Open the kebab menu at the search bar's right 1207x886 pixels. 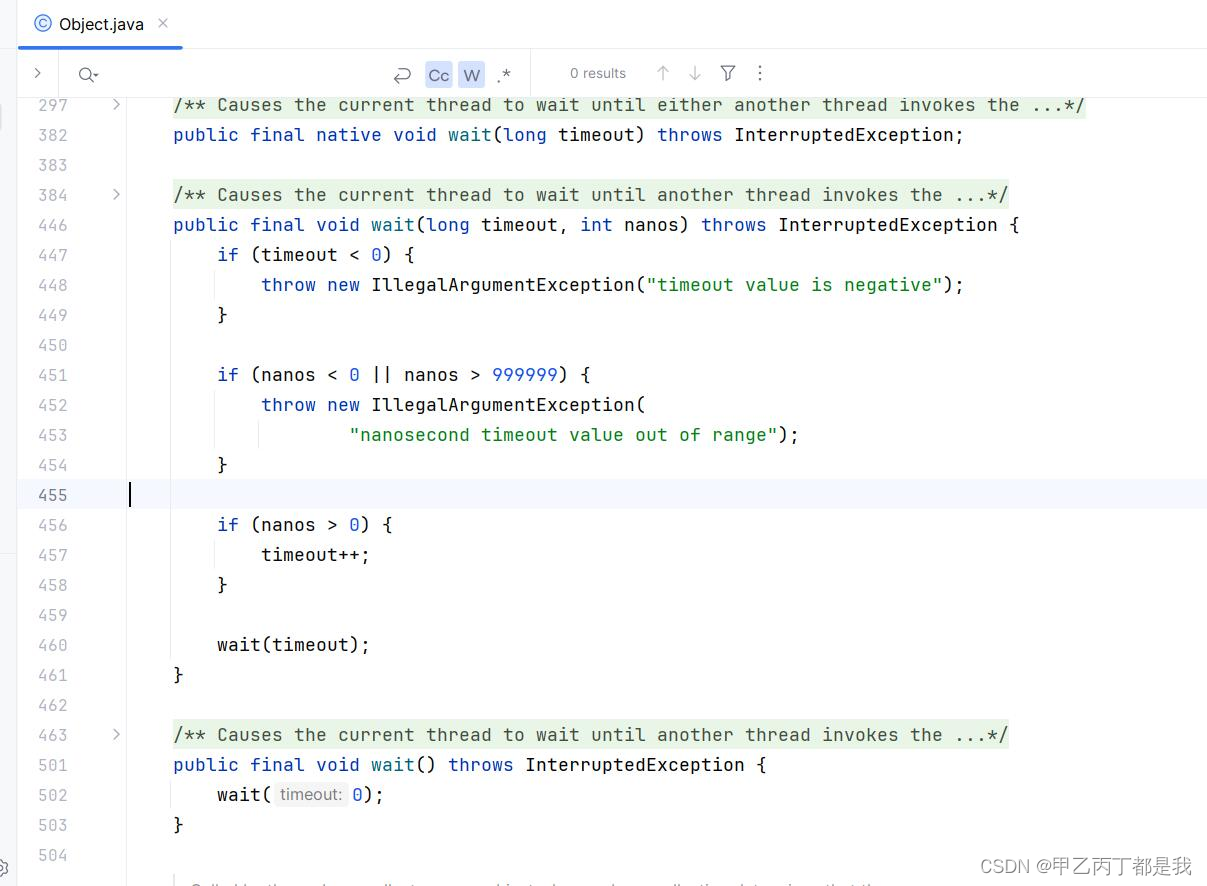(x=760, y=73)
